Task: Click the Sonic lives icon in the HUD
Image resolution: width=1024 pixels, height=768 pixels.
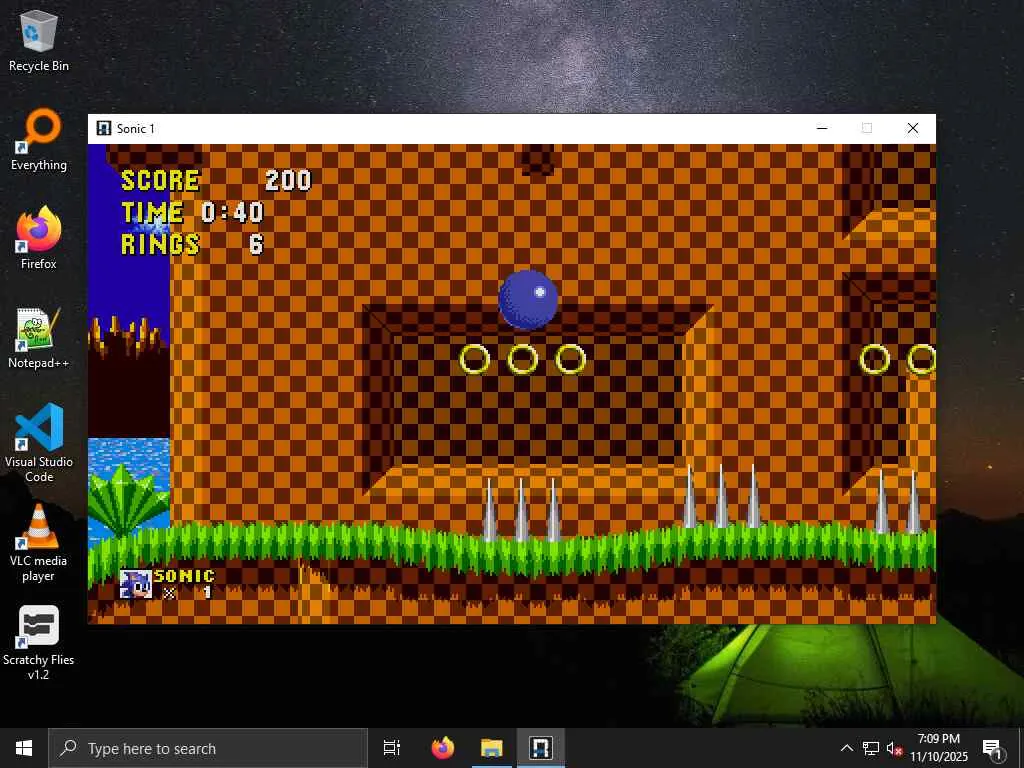Action: pos(136,584)
